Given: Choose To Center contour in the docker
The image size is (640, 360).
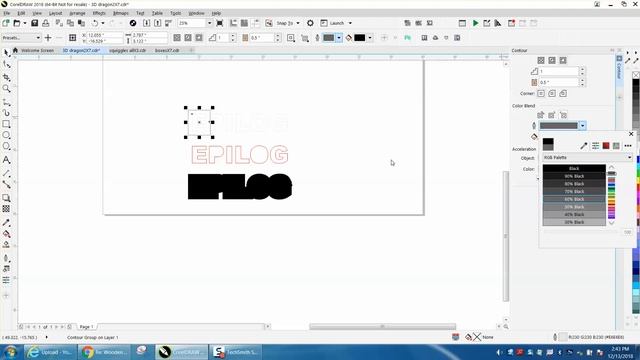Looking at the screenshot, I should click(541, 60).
